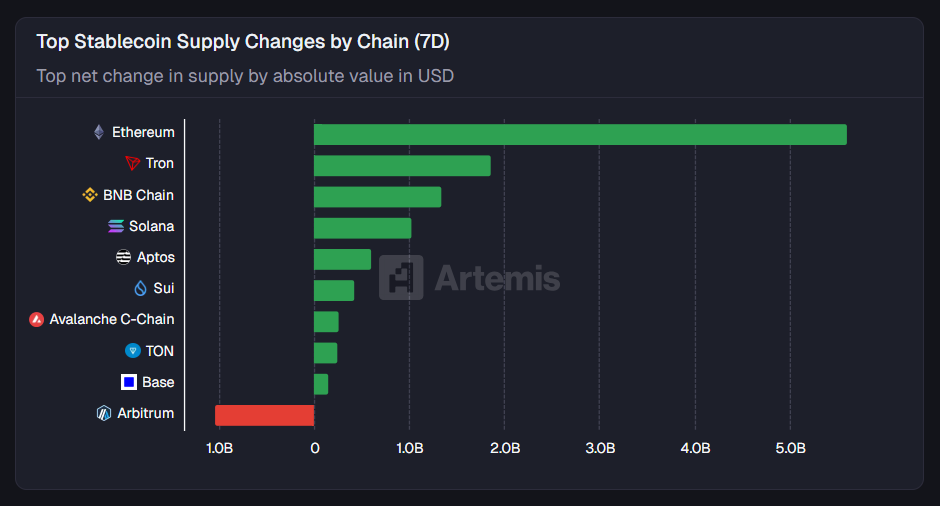Click the Arbitrum logo icon

tap(104, 413)
